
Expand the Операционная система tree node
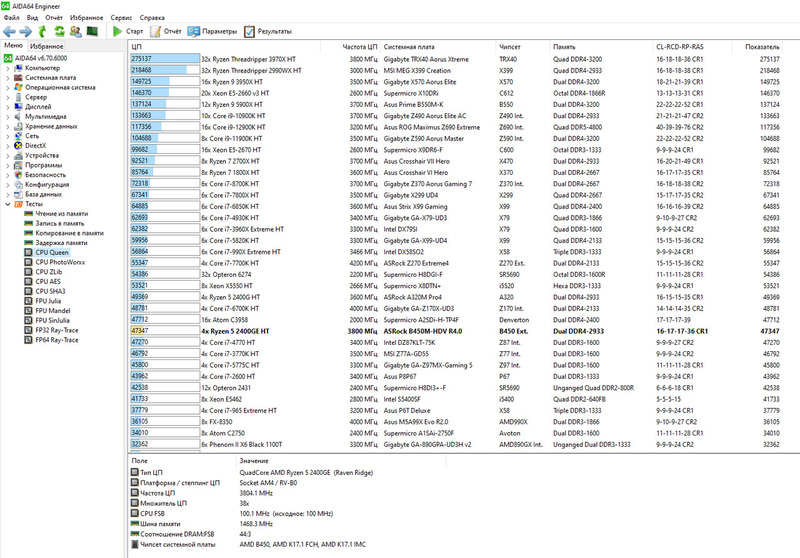8,87
